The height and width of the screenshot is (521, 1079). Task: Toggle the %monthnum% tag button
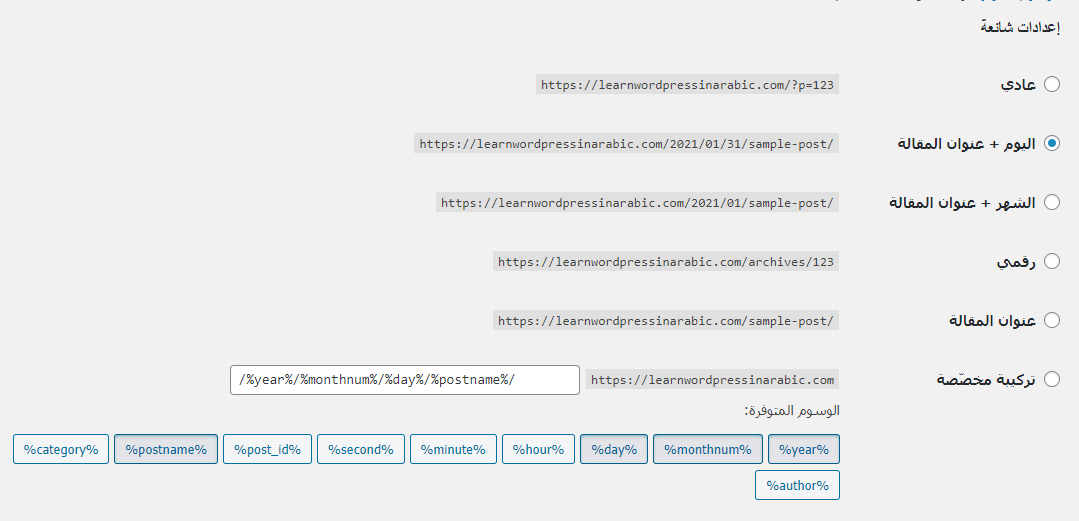coord(707,449)
